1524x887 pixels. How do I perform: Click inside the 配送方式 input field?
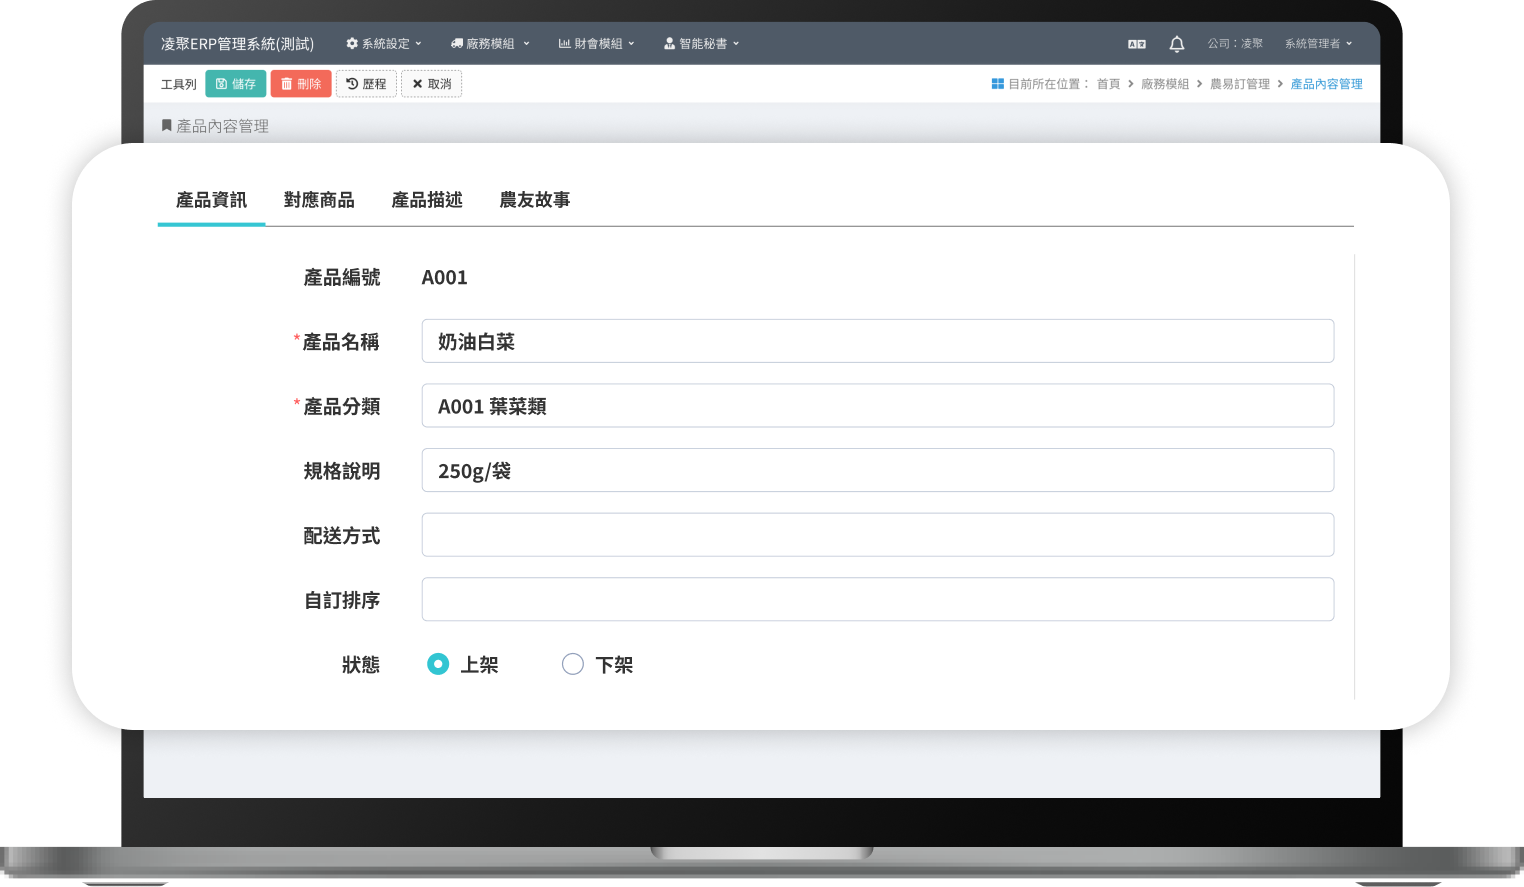(878, 534)
